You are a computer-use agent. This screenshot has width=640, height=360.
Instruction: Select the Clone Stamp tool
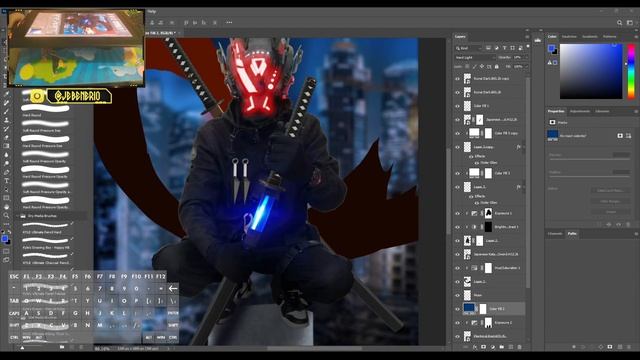(x=6, y=120)
